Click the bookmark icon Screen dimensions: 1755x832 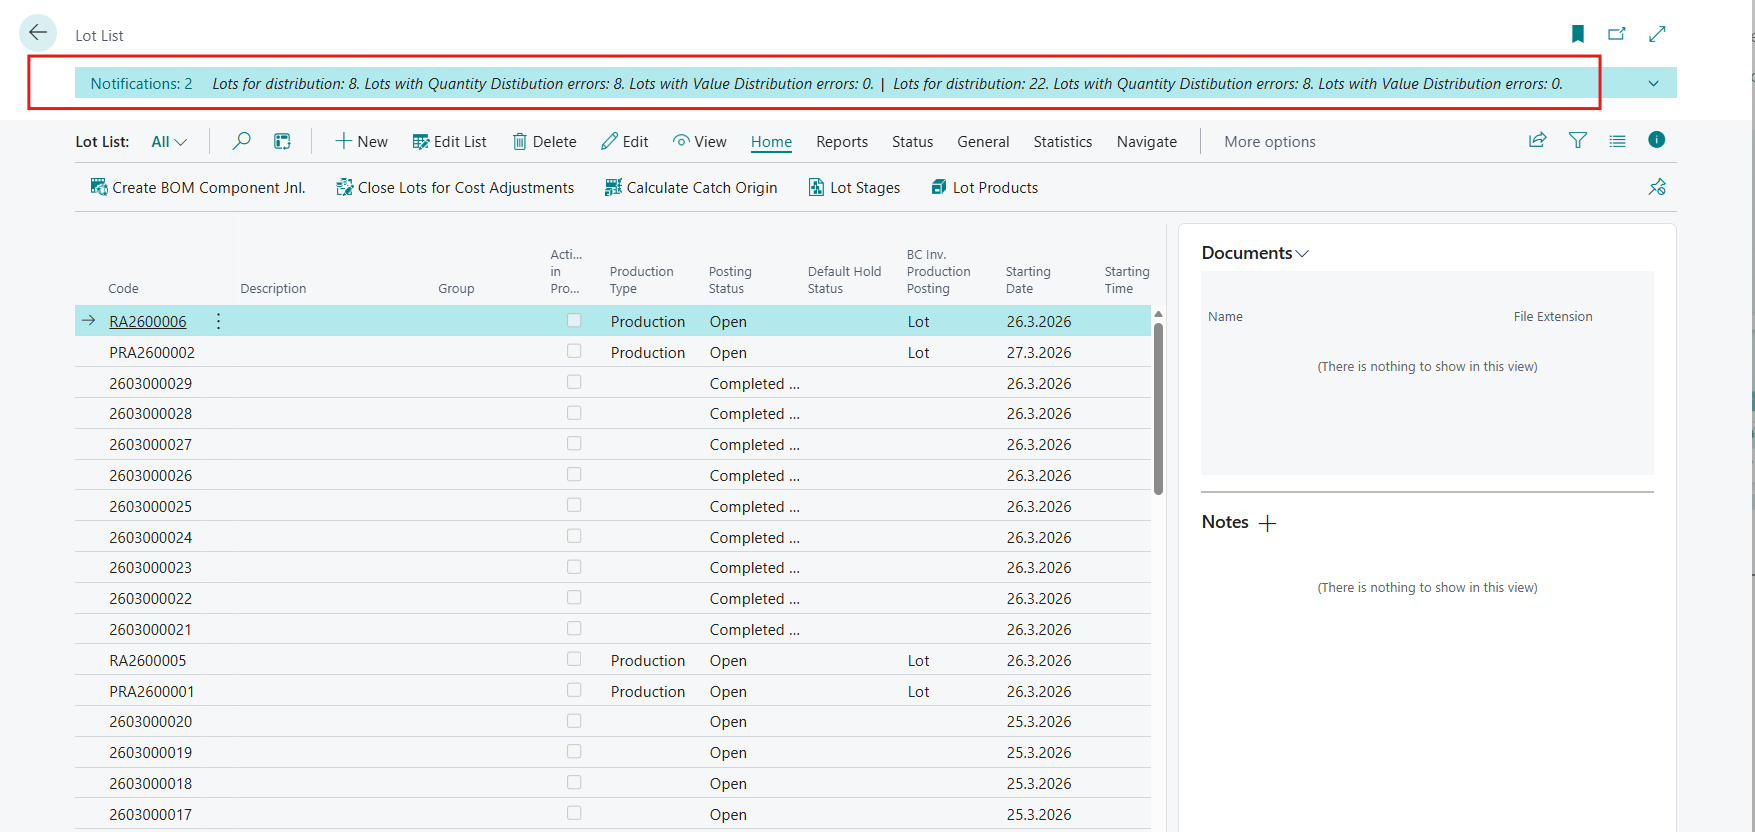click(x=1577, y=34)
